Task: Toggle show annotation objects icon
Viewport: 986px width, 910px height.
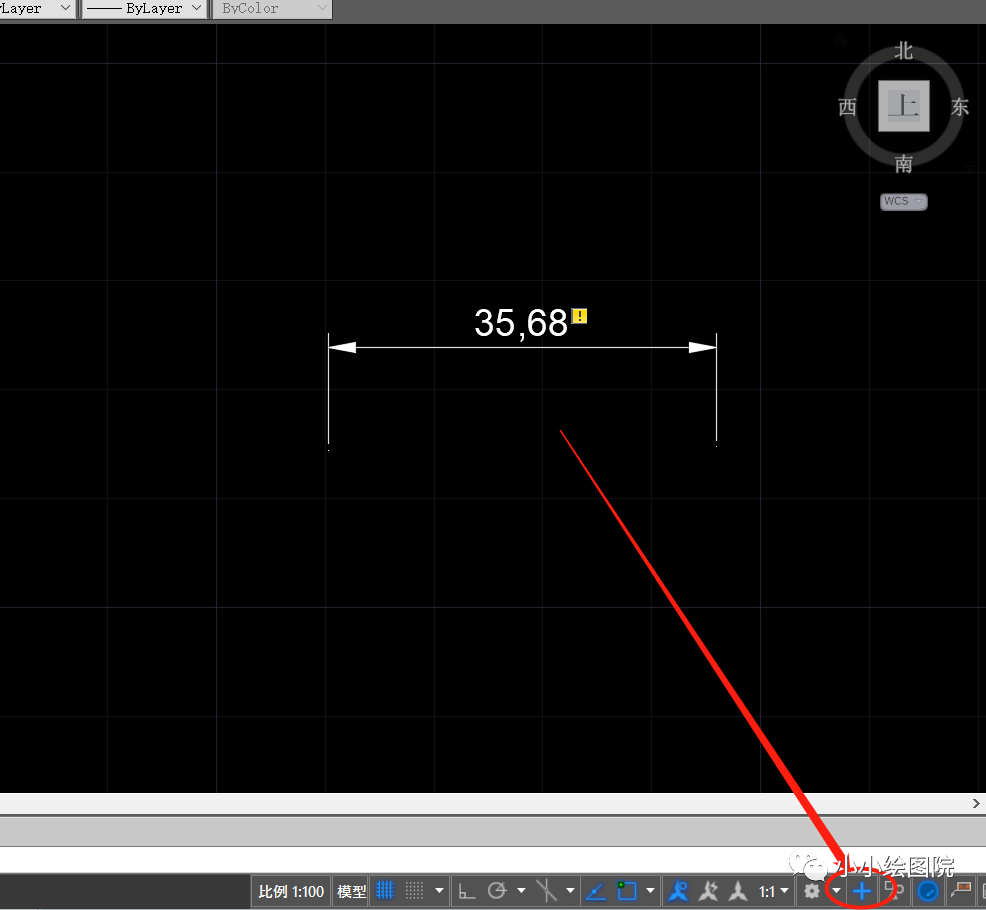Action: pos(678,891)
